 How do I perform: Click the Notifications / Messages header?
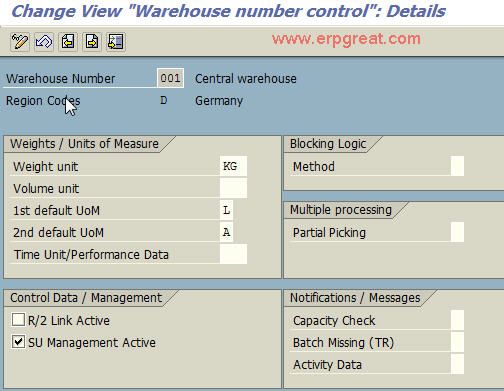pos(355,298)
